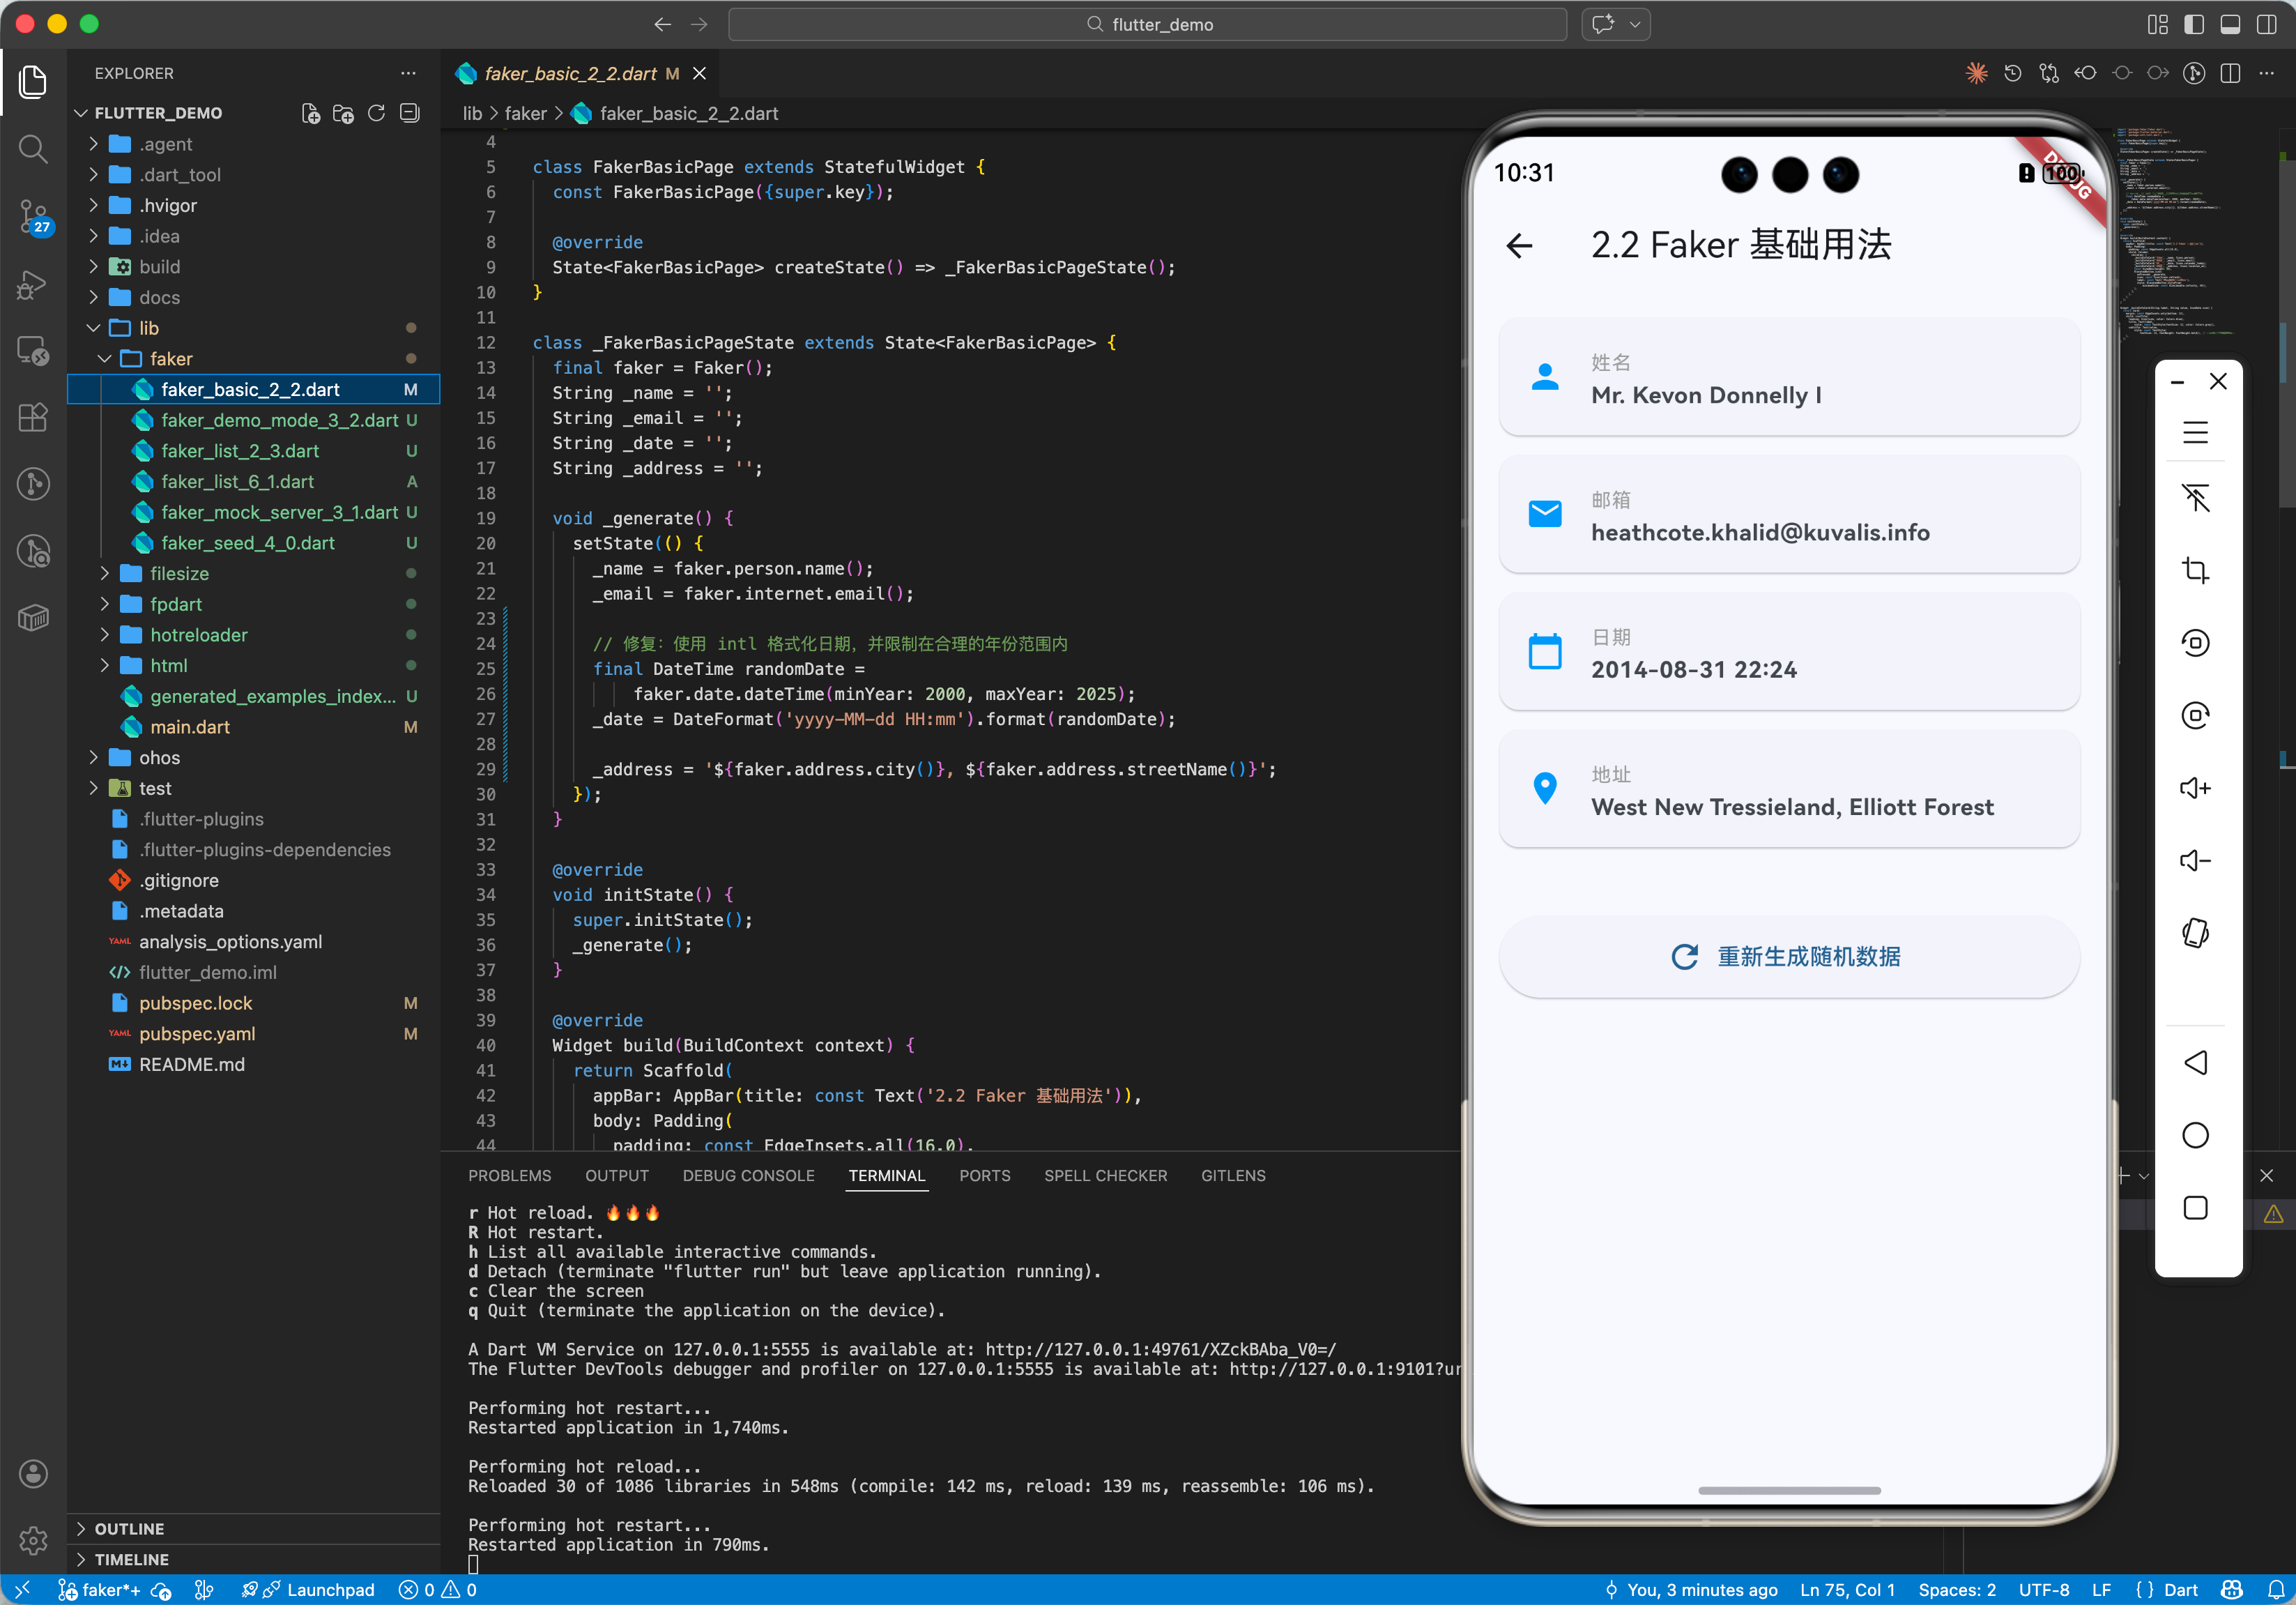Refresh the Explorer file tree
The image size is (2296, 1605).
pos(376,113)
